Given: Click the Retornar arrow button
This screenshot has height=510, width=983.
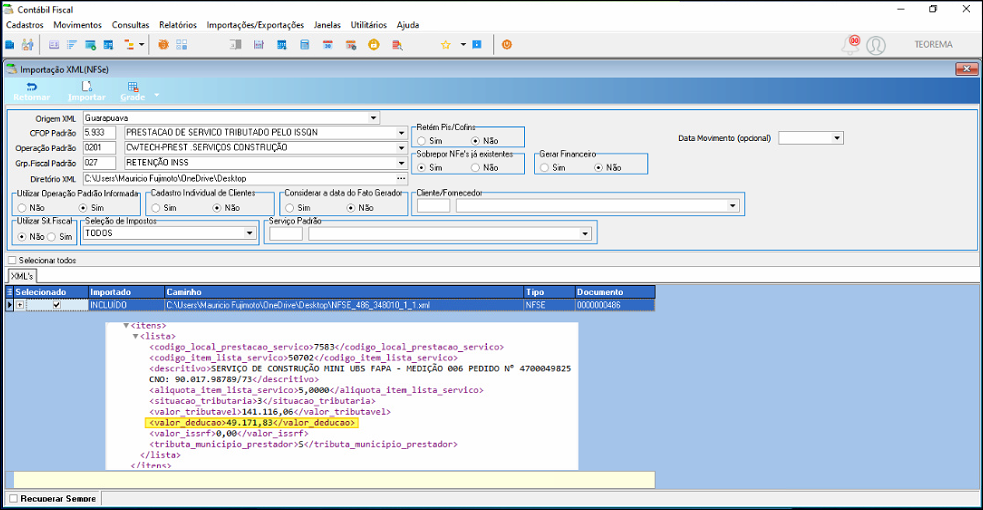Looking at the screenshot, I should tap(31, 91).
